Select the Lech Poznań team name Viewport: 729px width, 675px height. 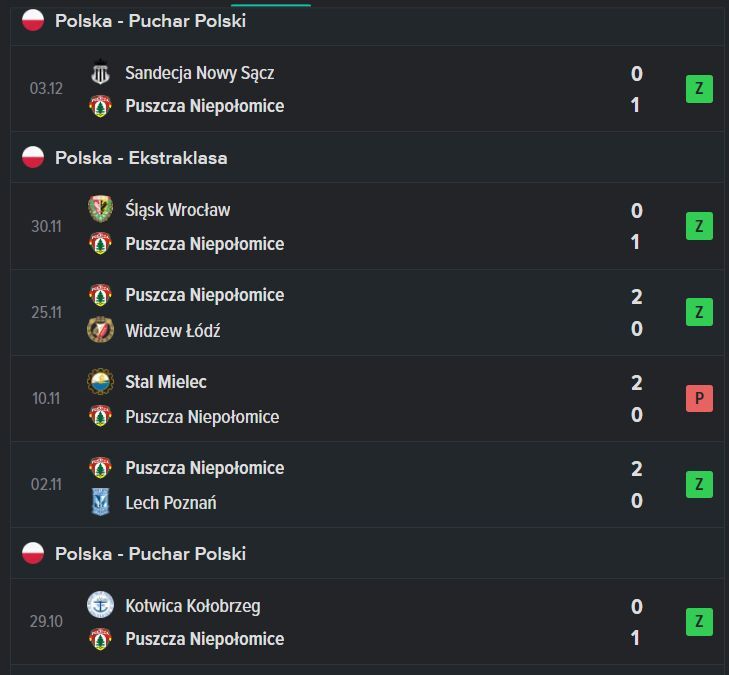point(170,502)
